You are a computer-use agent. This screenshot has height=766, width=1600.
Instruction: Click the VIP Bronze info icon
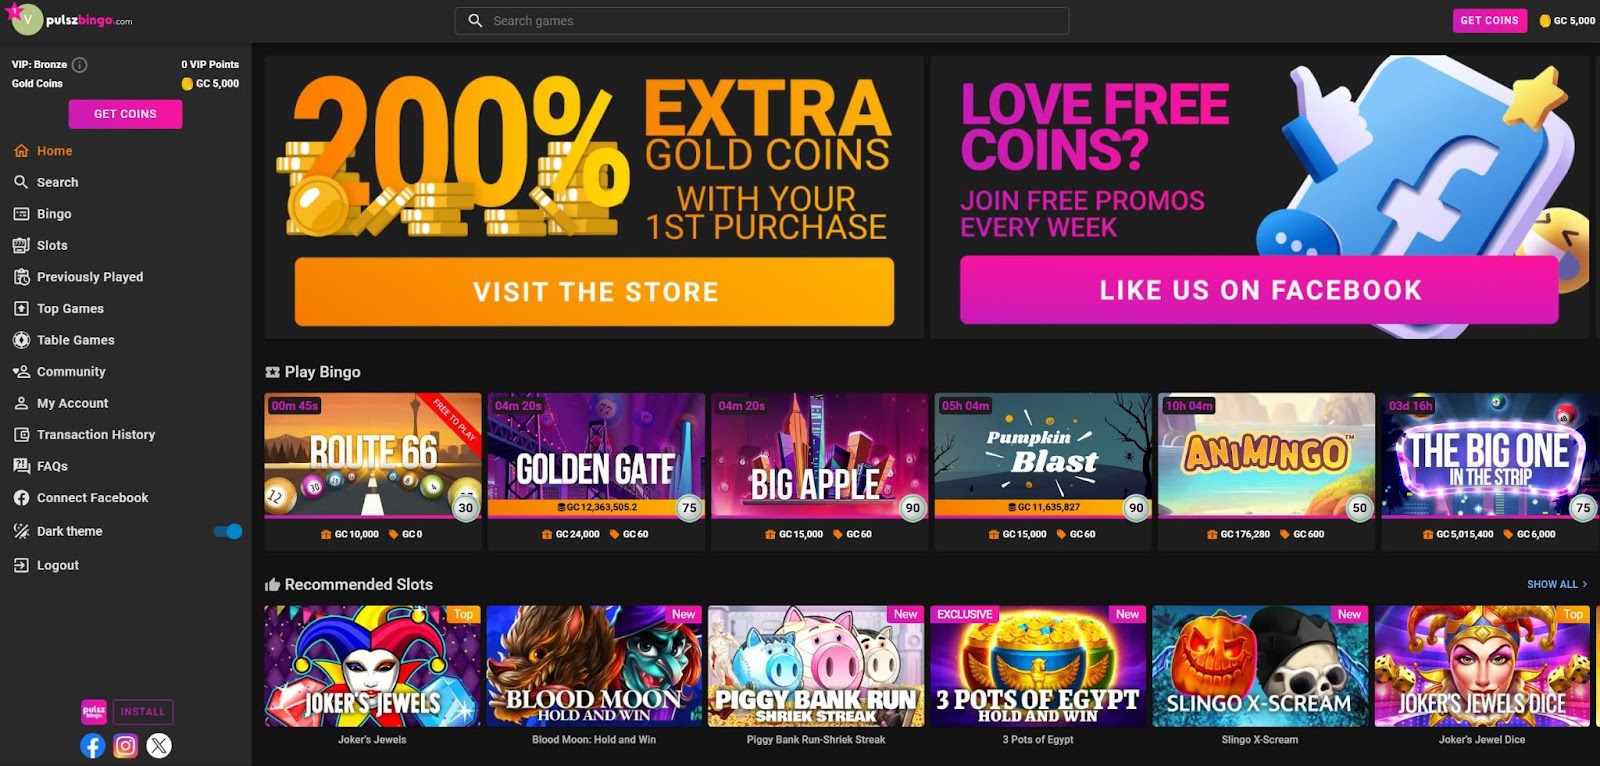point(80,65)
